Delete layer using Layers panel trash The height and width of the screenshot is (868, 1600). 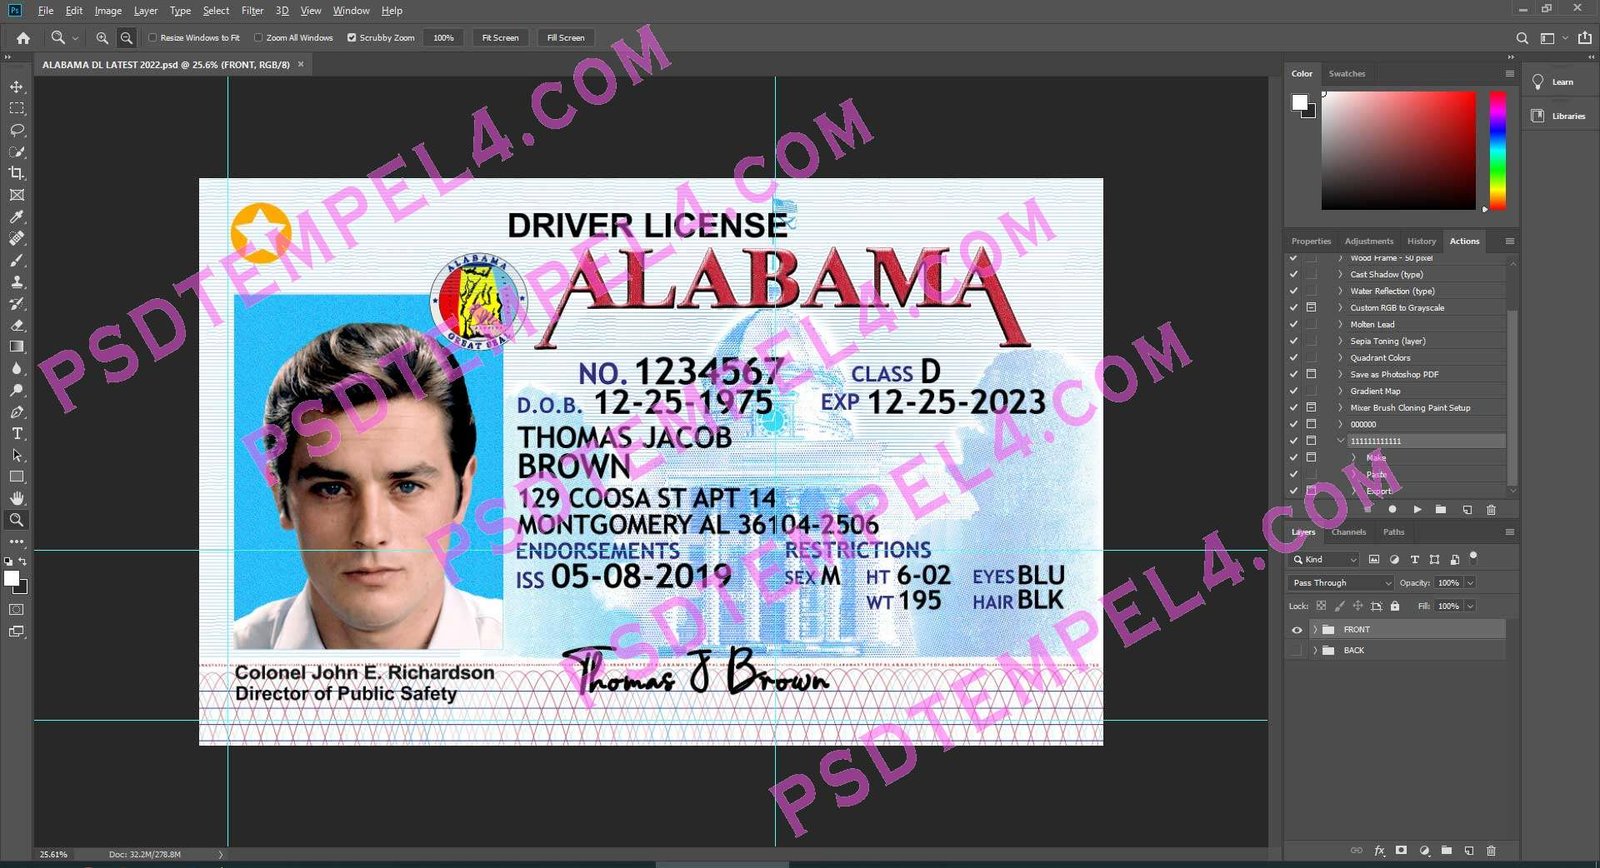coord(1491,851)
